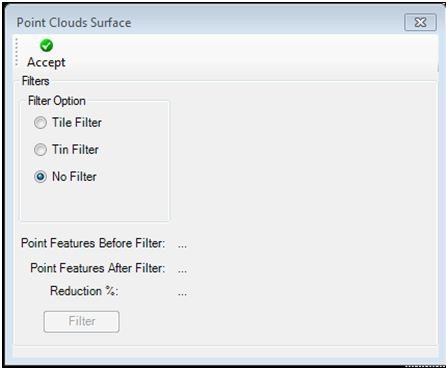Click the Filter Option group heading

[57, 101]
